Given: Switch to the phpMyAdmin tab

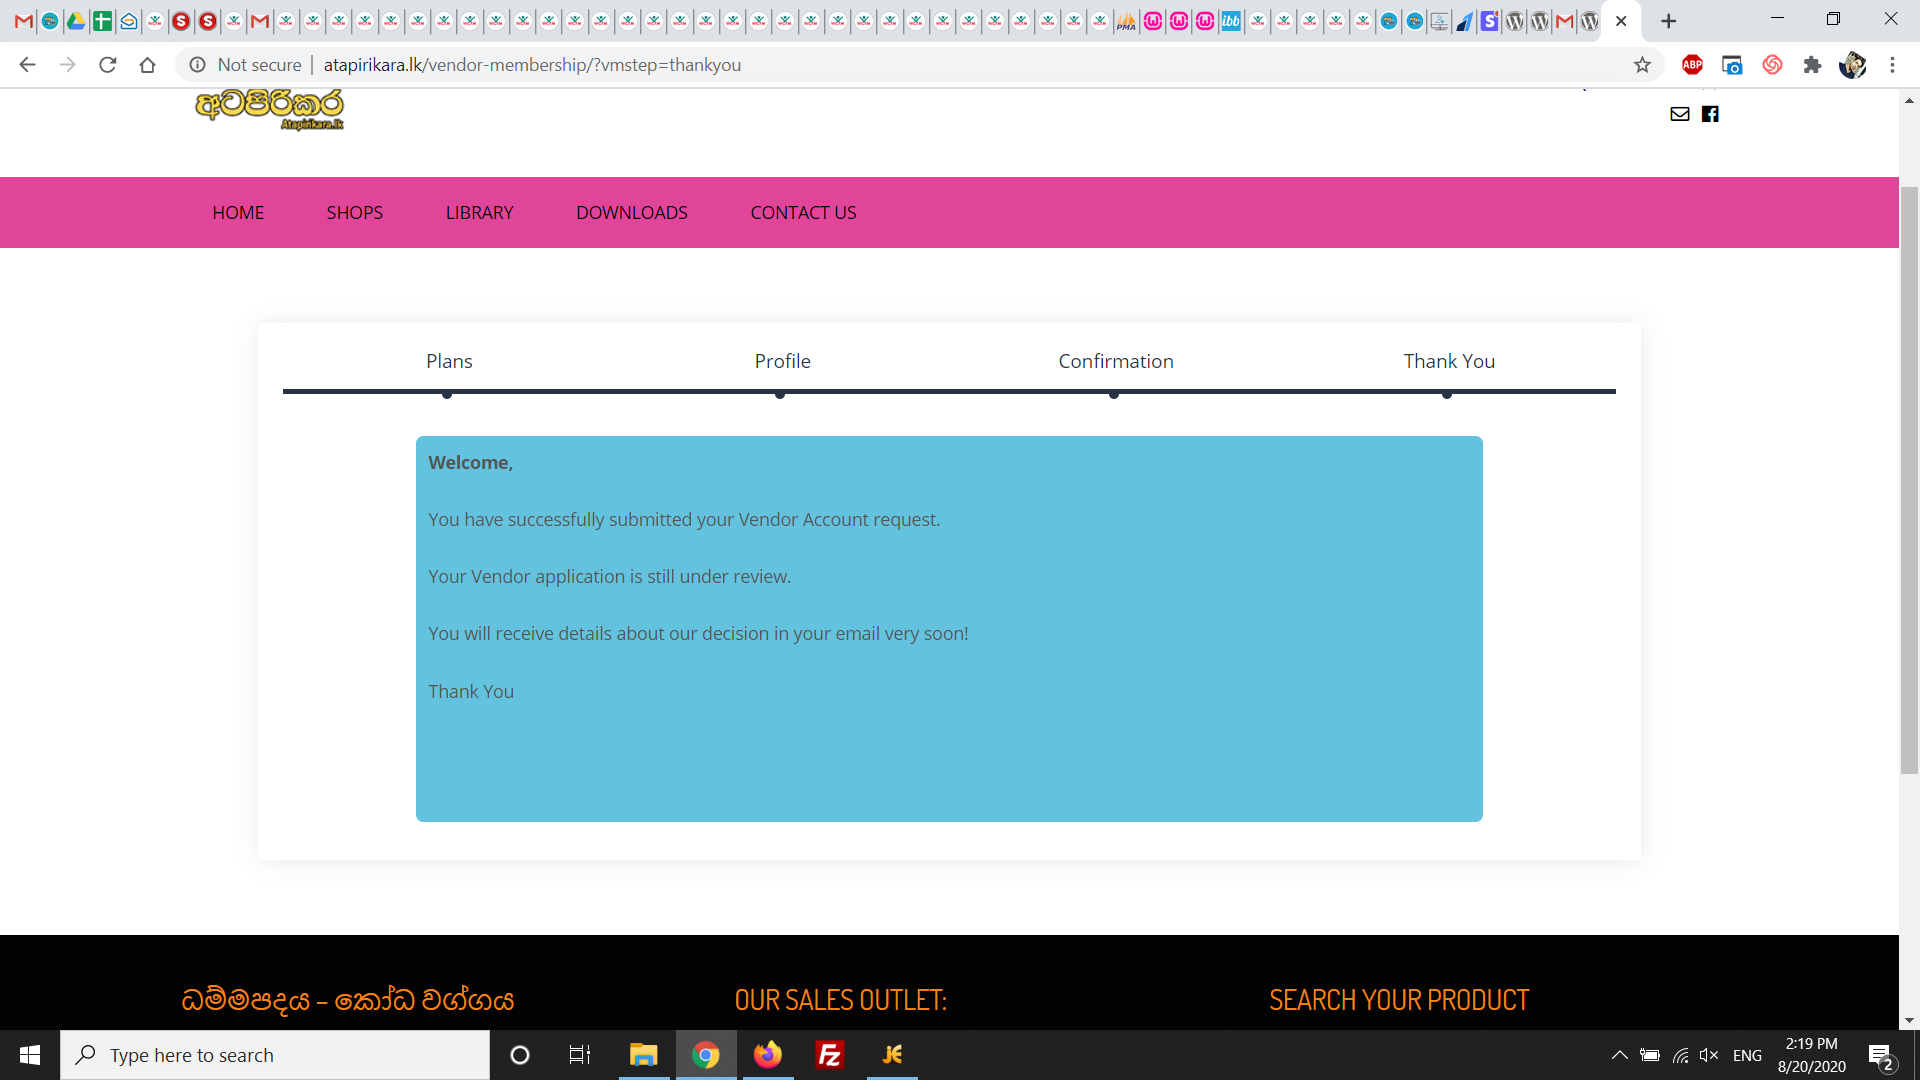Looking at the screenshot, I should (1127, 21).
